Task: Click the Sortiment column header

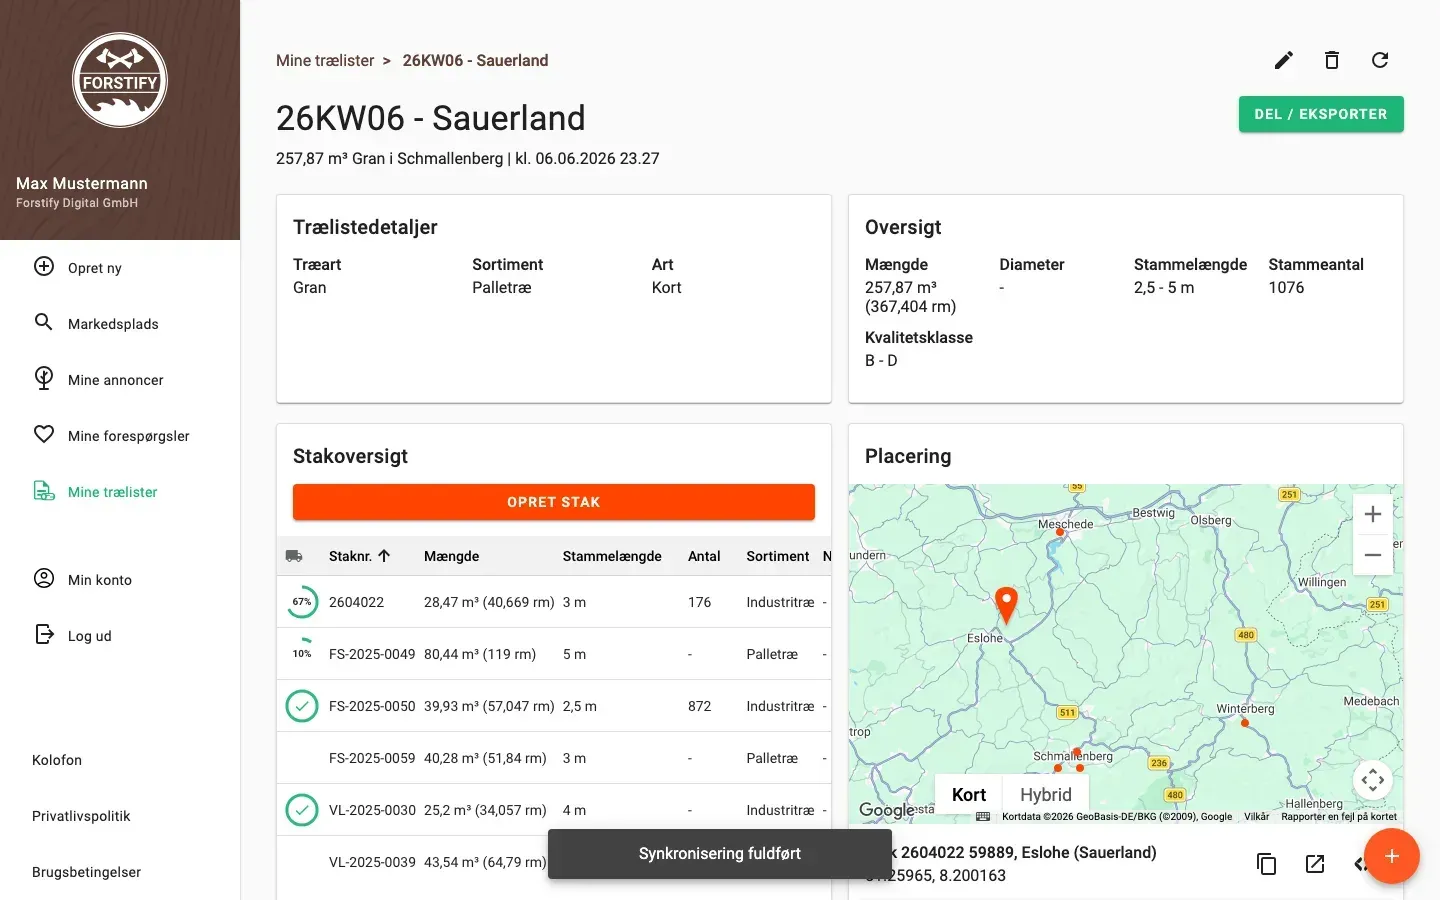Action: pos(778,556)
